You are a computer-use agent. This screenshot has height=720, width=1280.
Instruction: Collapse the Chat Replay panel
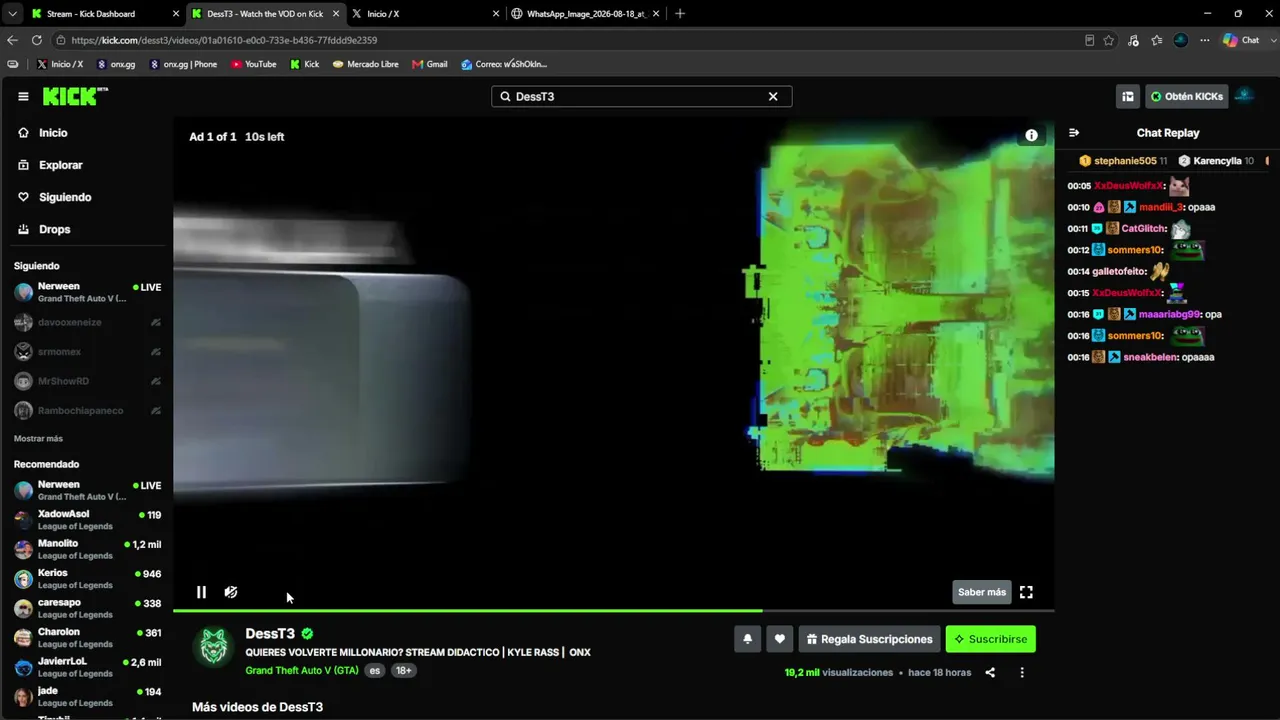(1074, 132)
